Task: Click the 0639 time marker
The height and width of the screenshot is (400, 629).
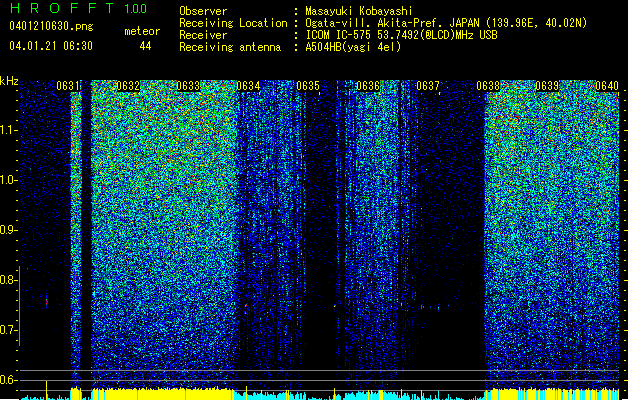Action: point(547,86)
